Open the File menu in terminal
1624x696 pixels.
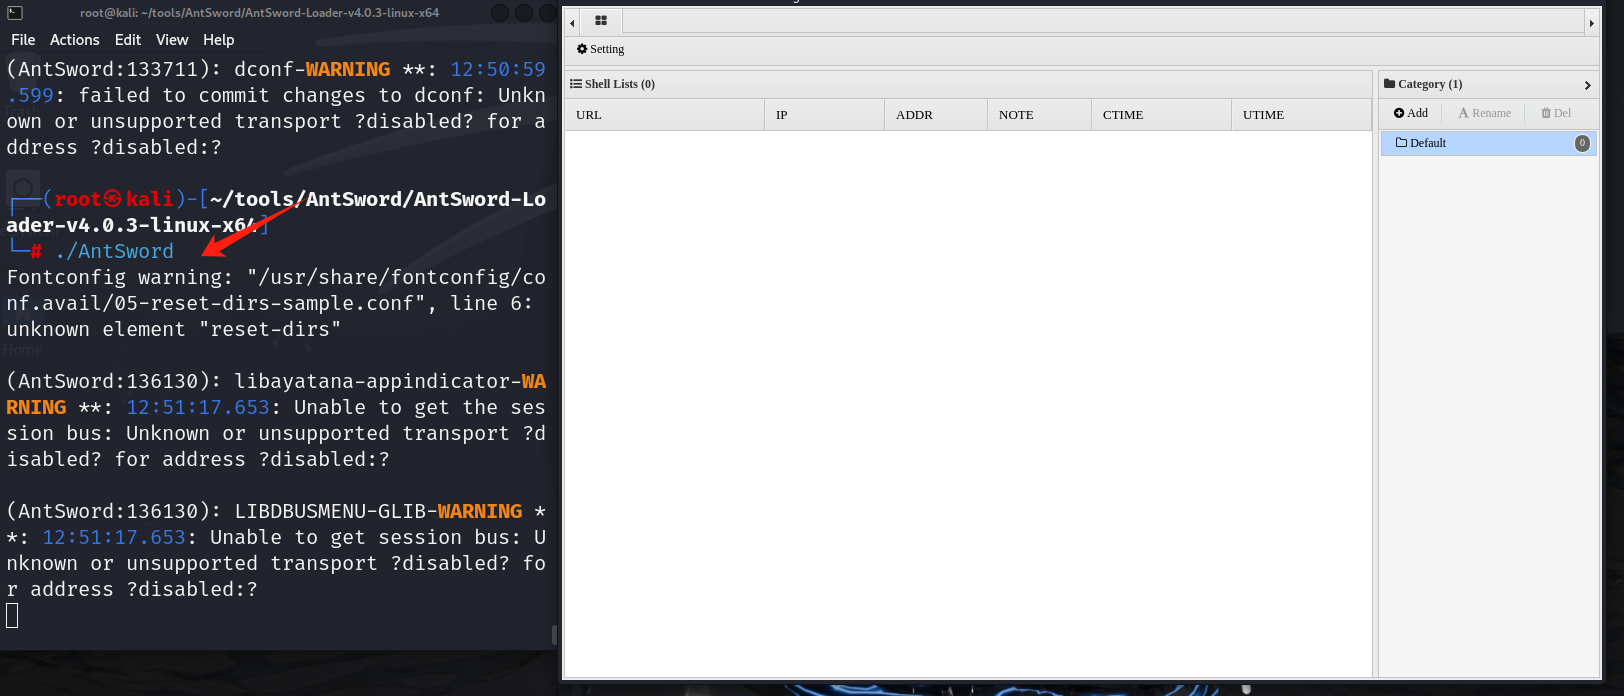coord(23,40)
